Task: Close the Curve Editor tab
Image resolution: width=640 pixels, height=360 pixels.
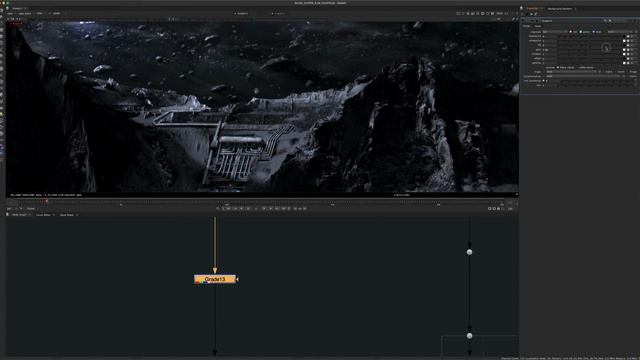Action: point(53,215)
